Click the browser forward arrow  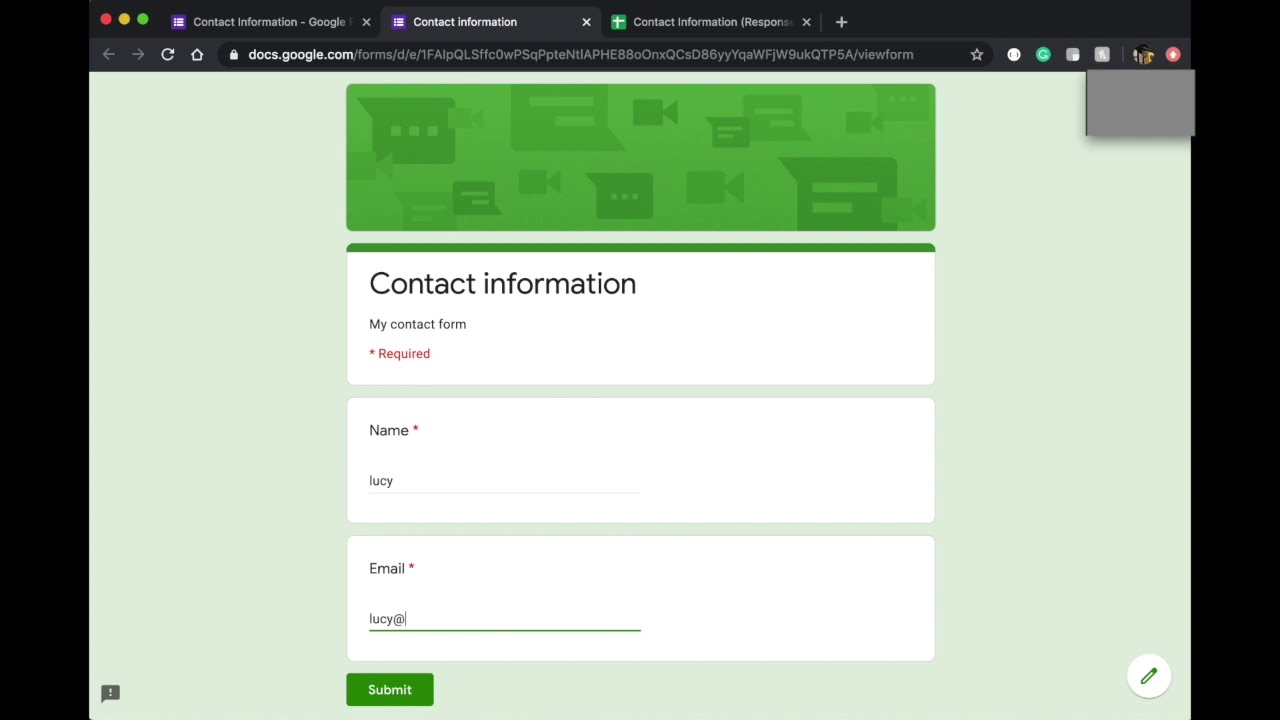tap(138, 54)
